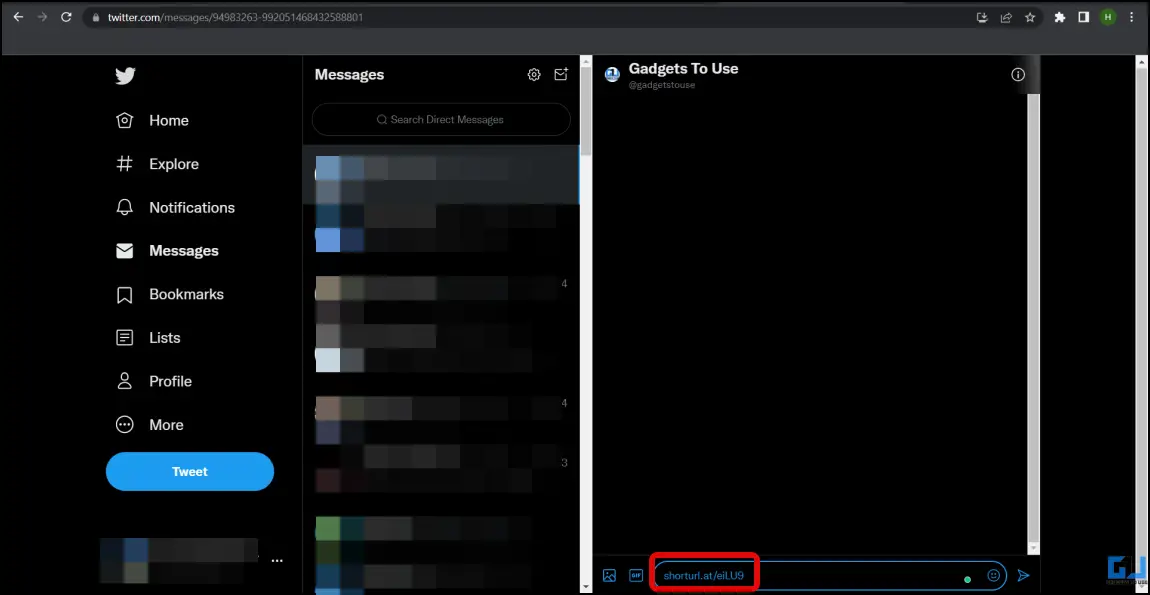Attach a photo using media icon

click(609, 576)
